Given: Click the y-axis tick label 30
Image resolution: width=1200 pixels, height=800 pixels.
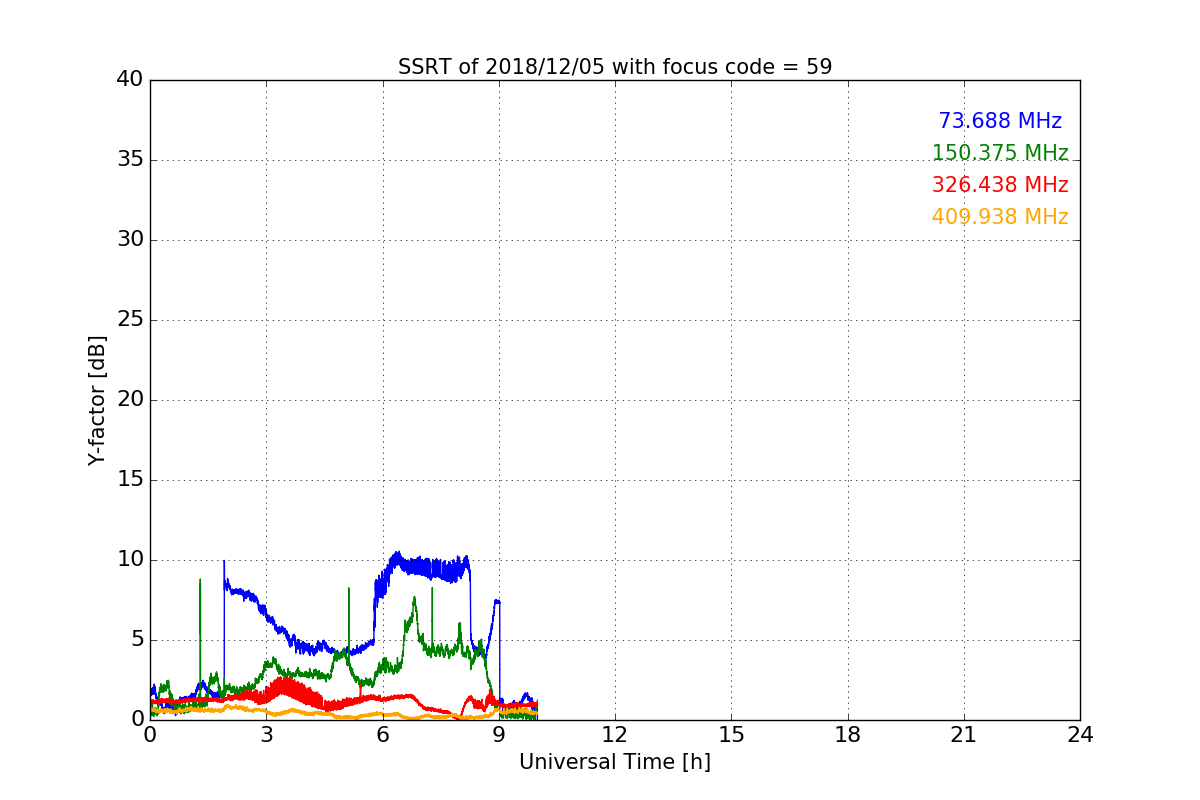Looking at the screenshot, I should tap(130, 240).
